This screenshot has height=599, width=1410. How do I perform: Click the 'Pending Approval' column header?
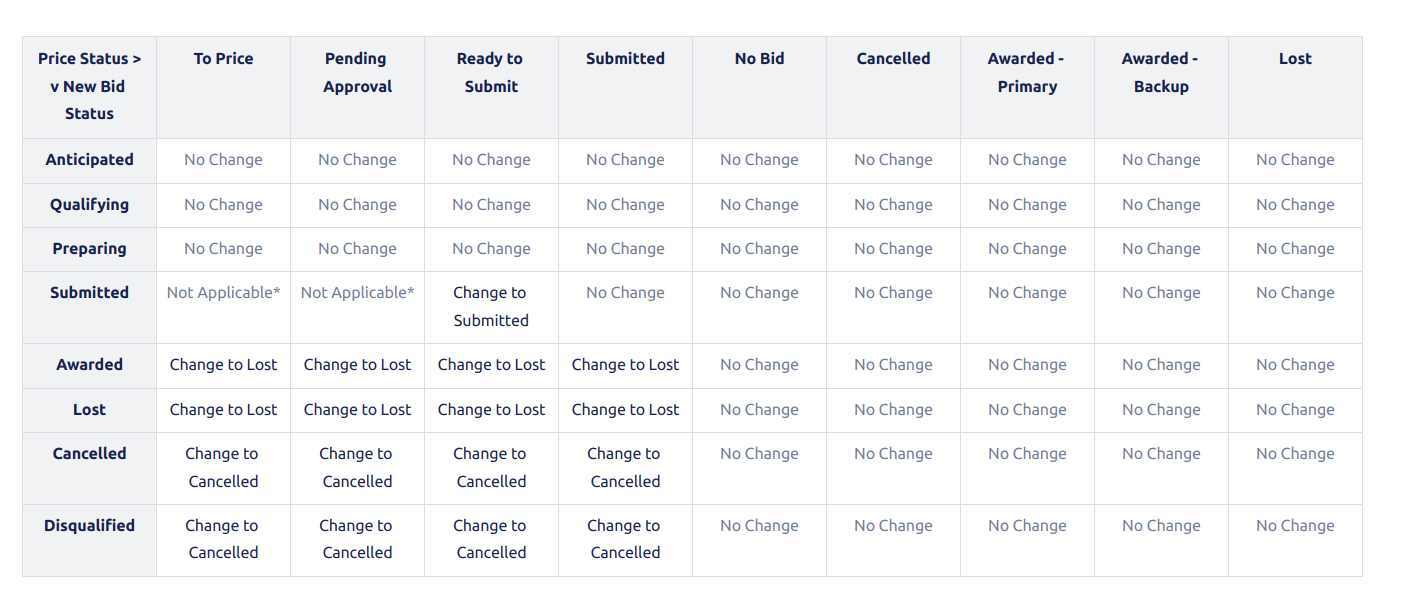pyautogui.click(x=357, y=73)
